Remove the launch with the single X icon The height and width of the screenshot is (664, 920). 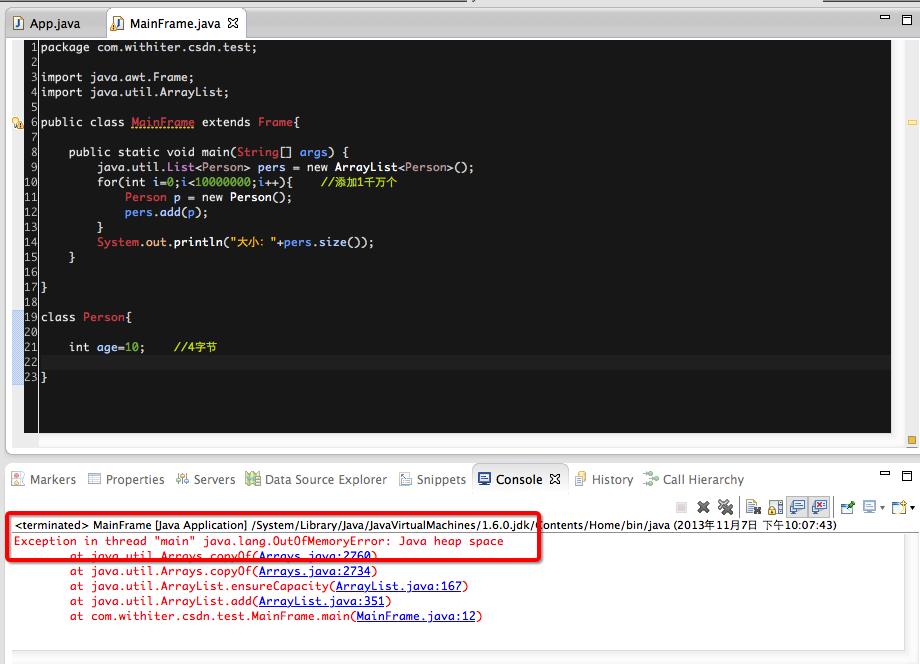click(x=703, y=507)
